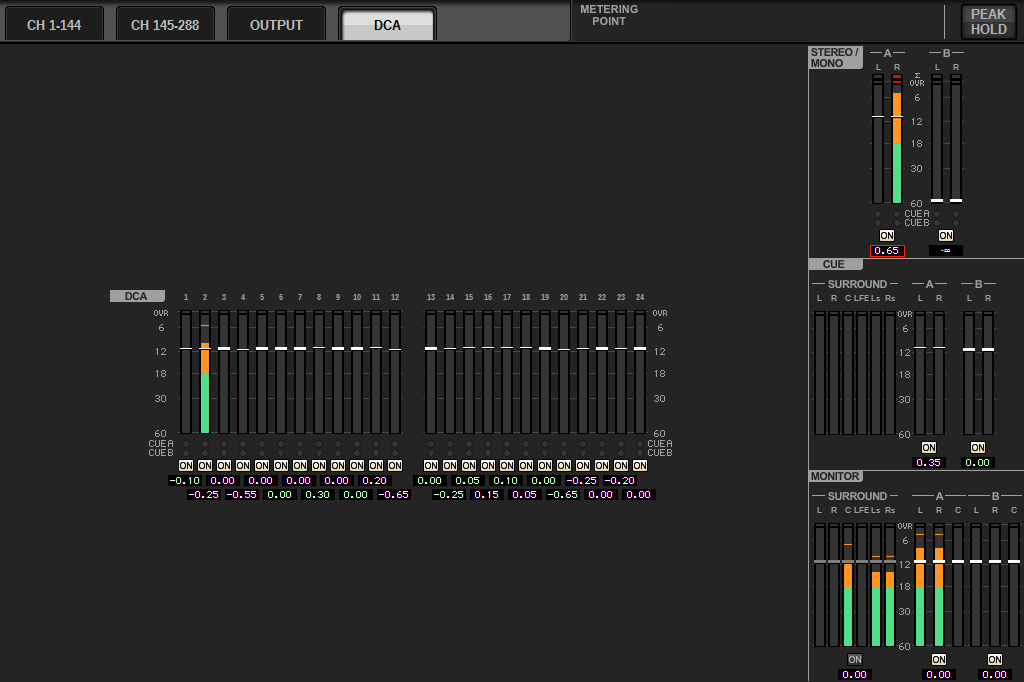Select the DCA 4 level value -0.55
The height and width of the screenshot is (682, 1024).
242,494
